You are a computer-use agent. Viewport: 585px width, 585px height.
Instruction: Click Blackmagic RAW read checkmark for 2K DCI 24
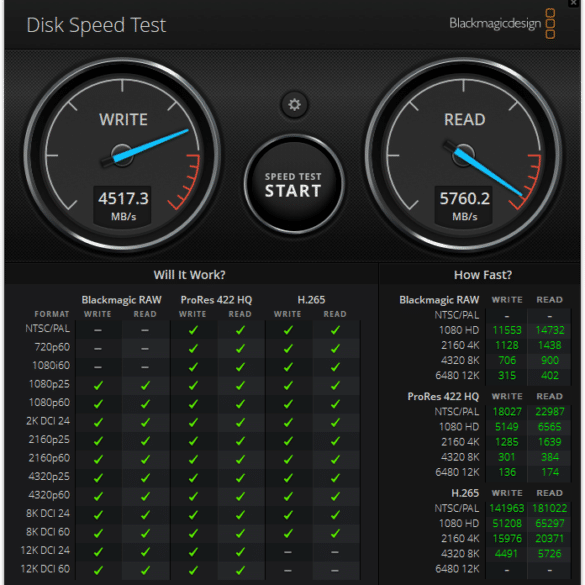point(145,423)
